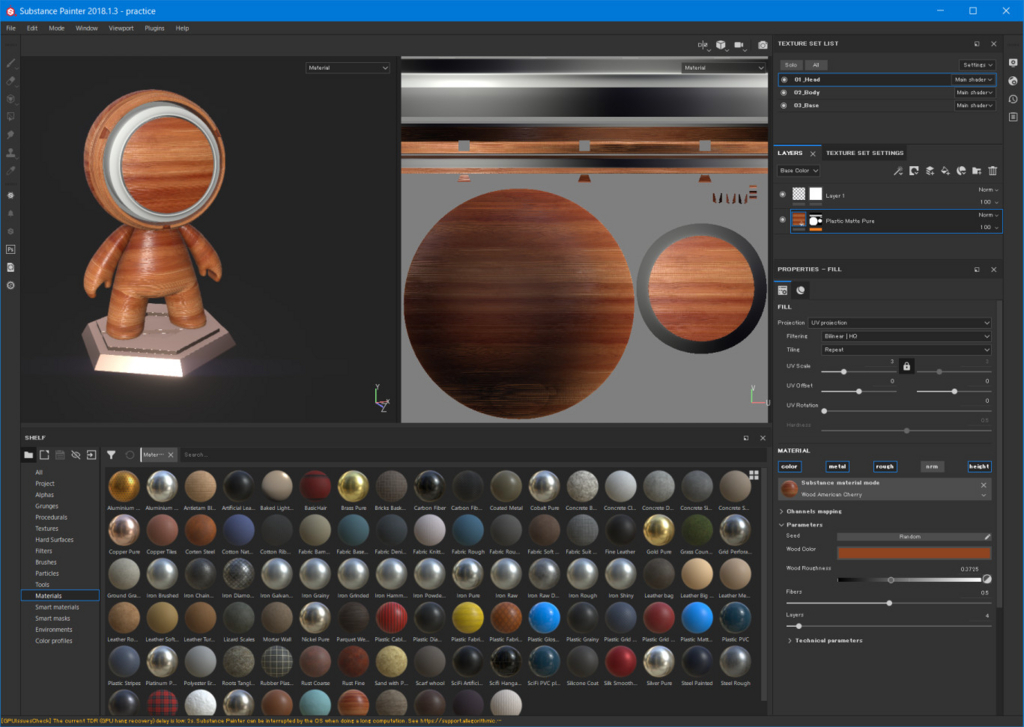This screenshot has height=727, width=1024.
Task: Click the 3D cube view icon above viewport
Action: pos(721,45)
